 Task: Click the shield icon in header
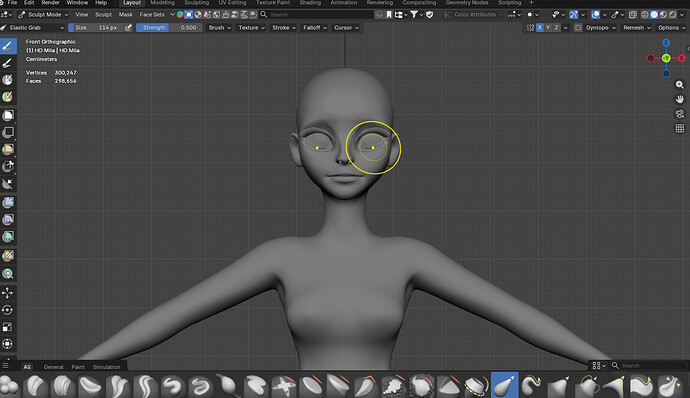click(x=430, y=15)
